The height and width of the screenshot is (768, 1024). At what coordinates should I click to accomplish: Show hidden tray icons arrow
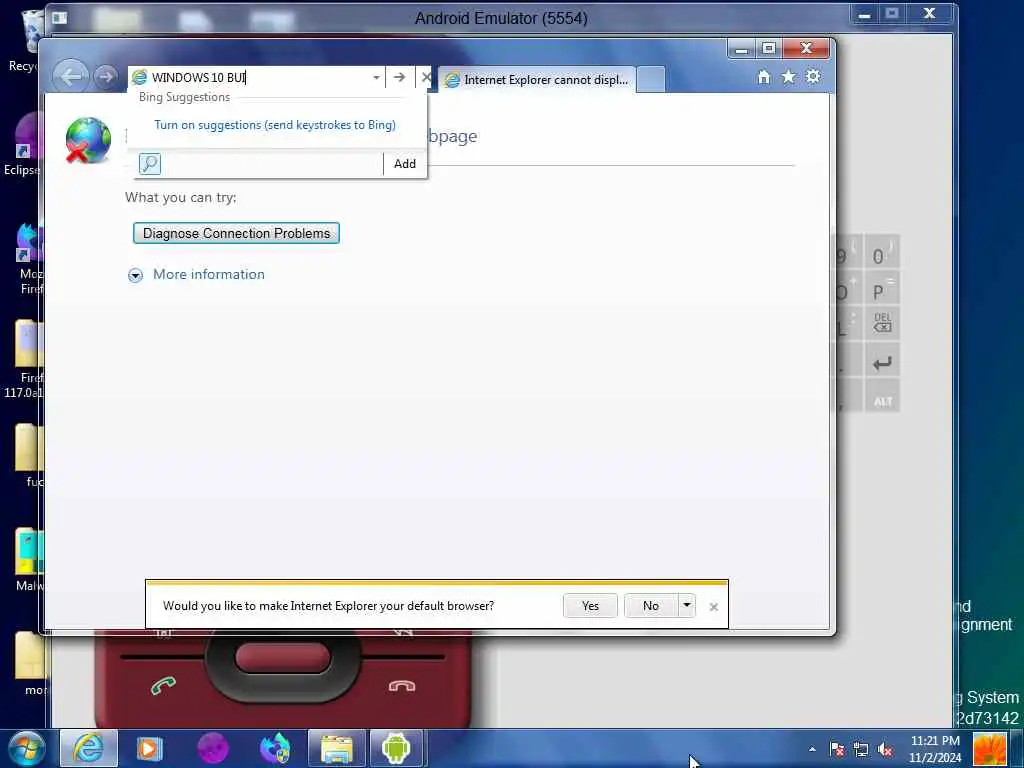tap(812, 749)
